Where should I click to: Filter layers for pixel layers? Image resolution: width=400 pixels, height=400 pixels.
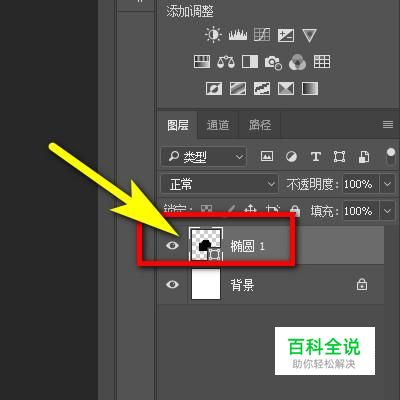[x=267, y=156]
